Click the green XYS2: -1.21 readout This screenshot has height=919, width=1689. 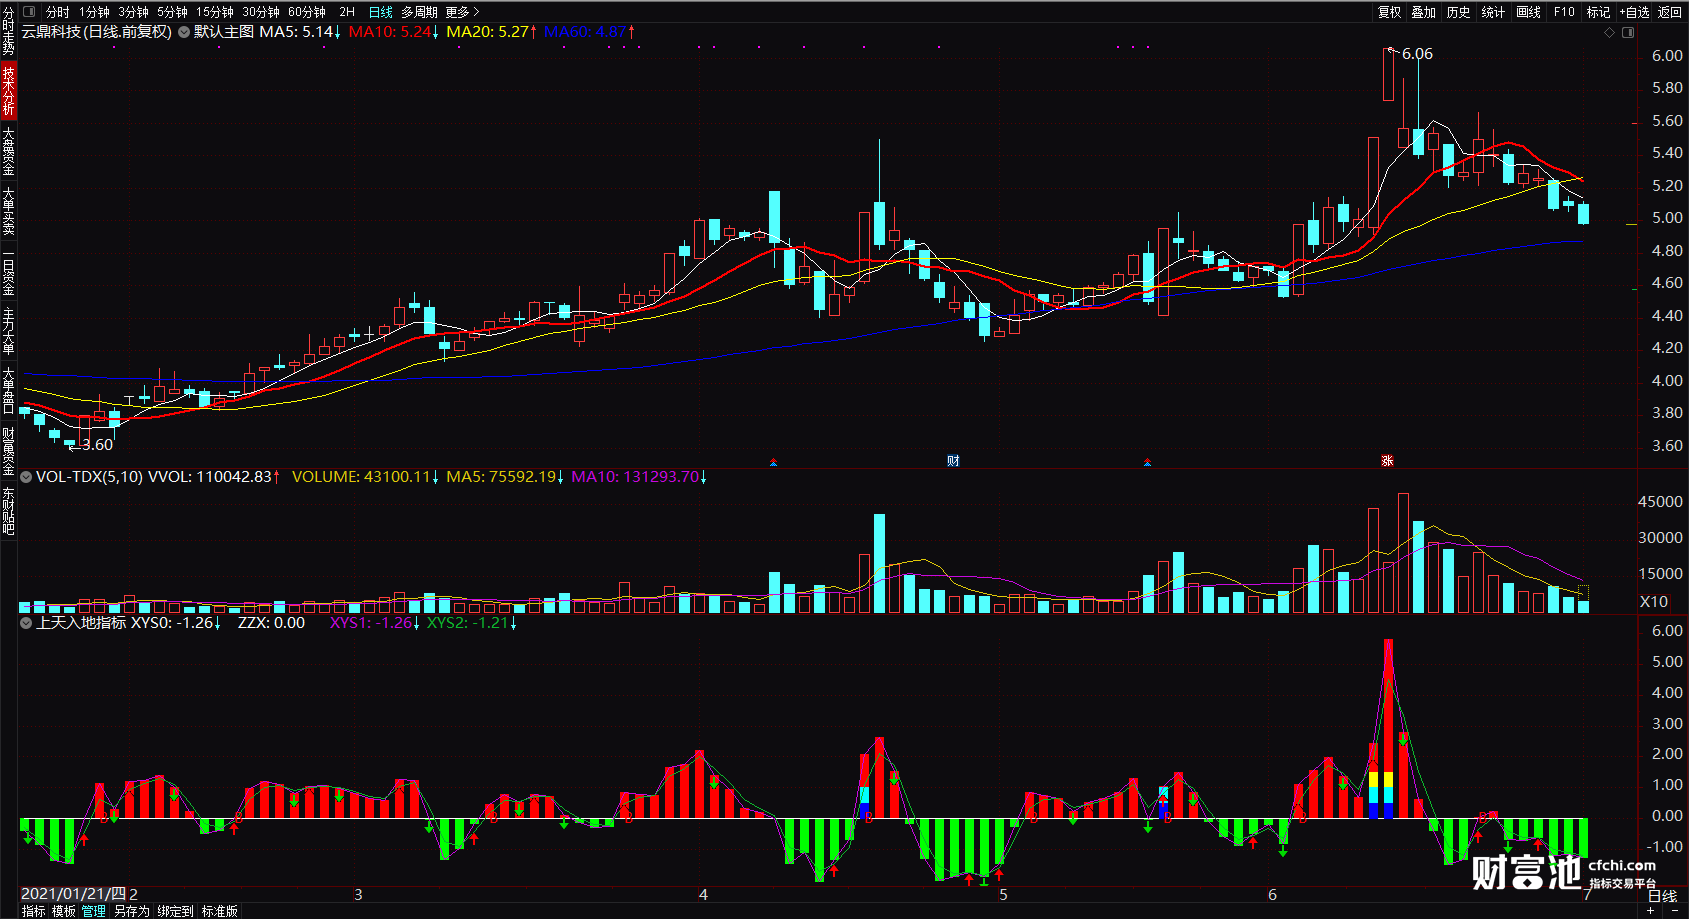point(472,623)
